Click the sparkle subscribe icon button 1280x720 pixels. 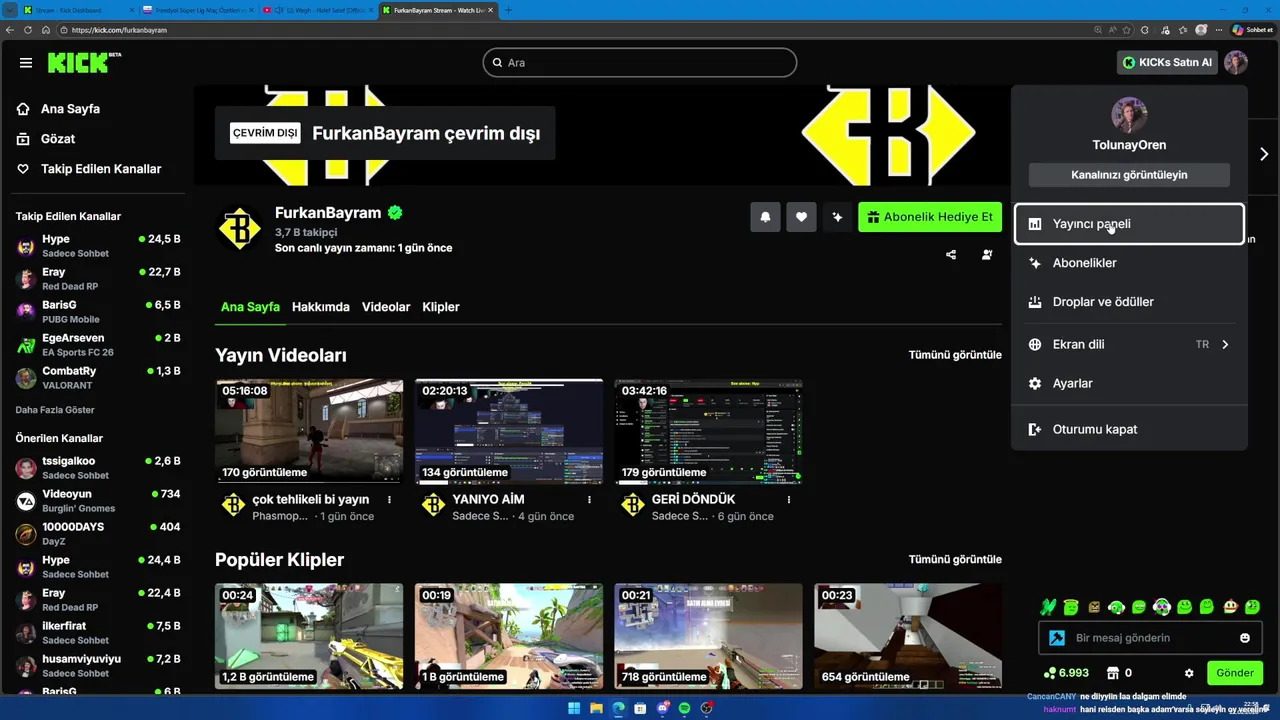click(837, 217)
